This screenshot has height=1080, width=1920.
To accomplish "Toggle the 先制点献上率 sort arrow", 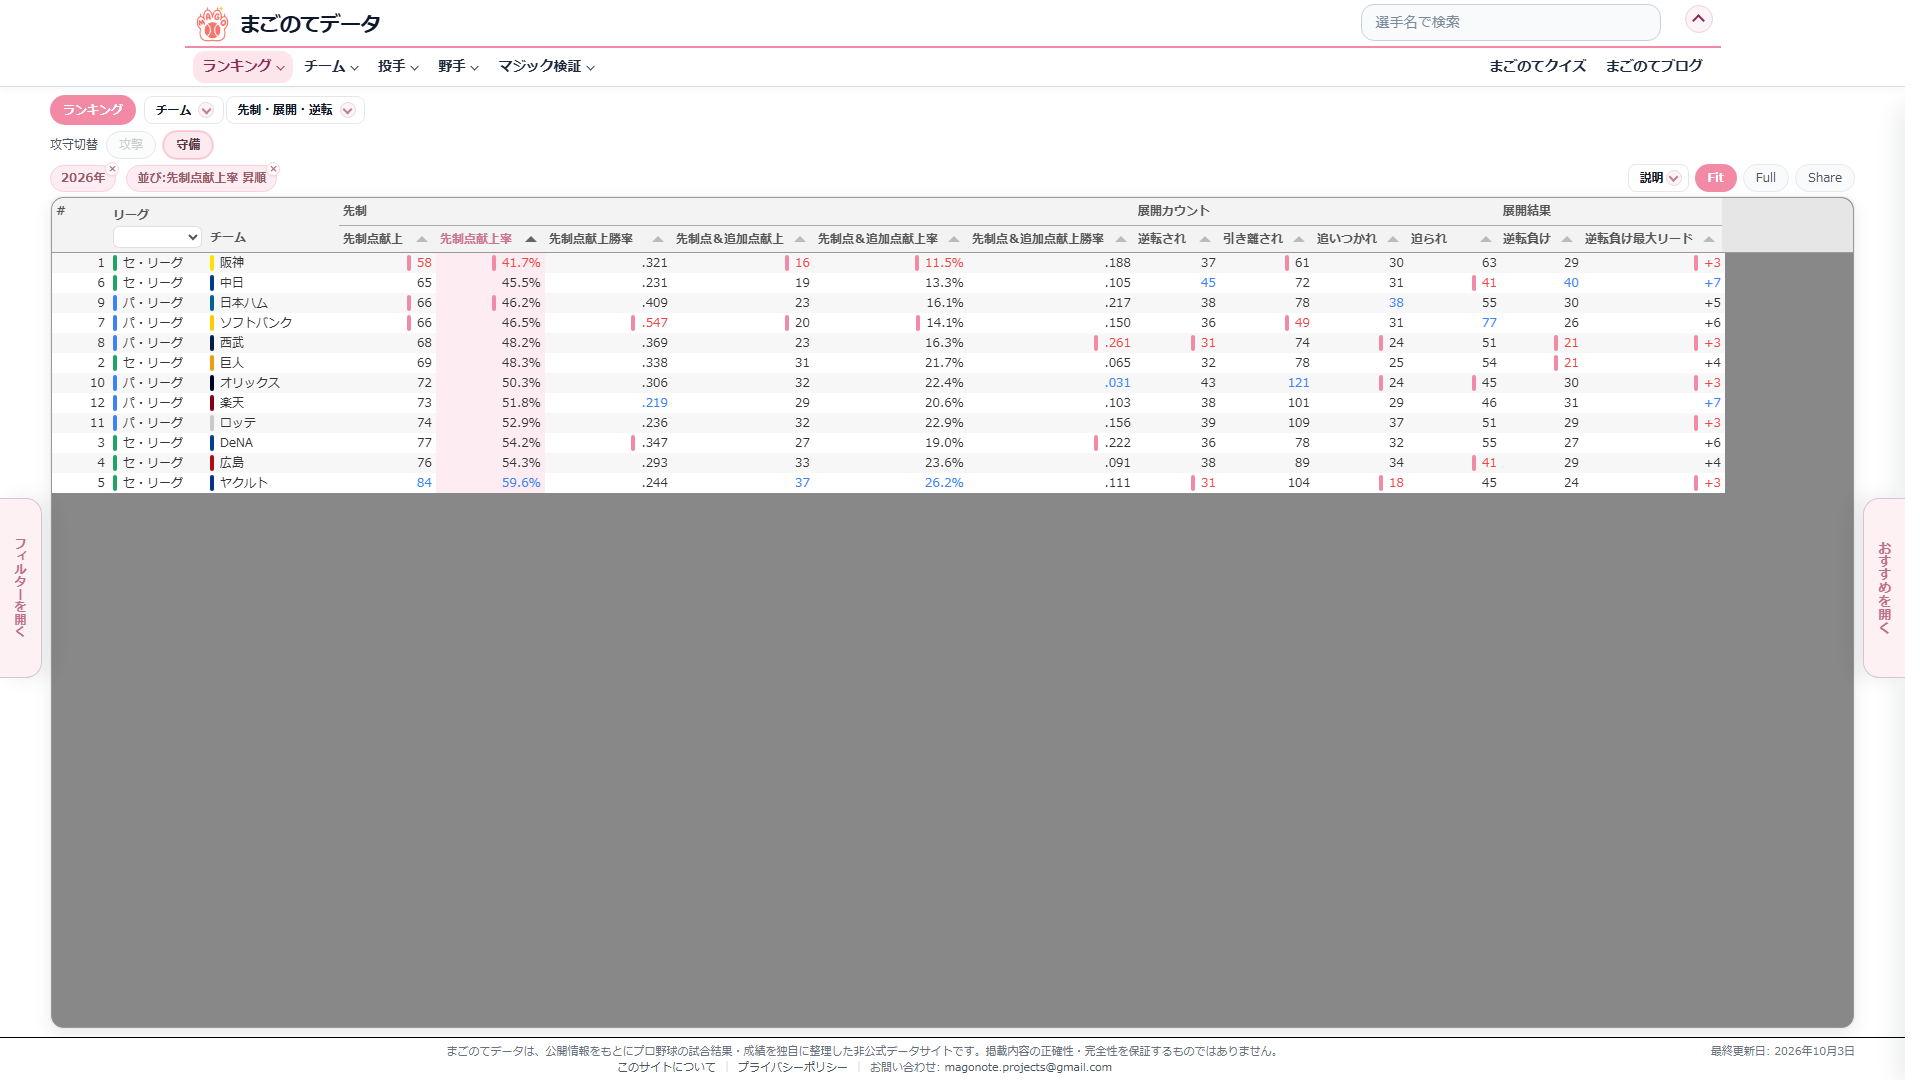I will pos(531,239).
